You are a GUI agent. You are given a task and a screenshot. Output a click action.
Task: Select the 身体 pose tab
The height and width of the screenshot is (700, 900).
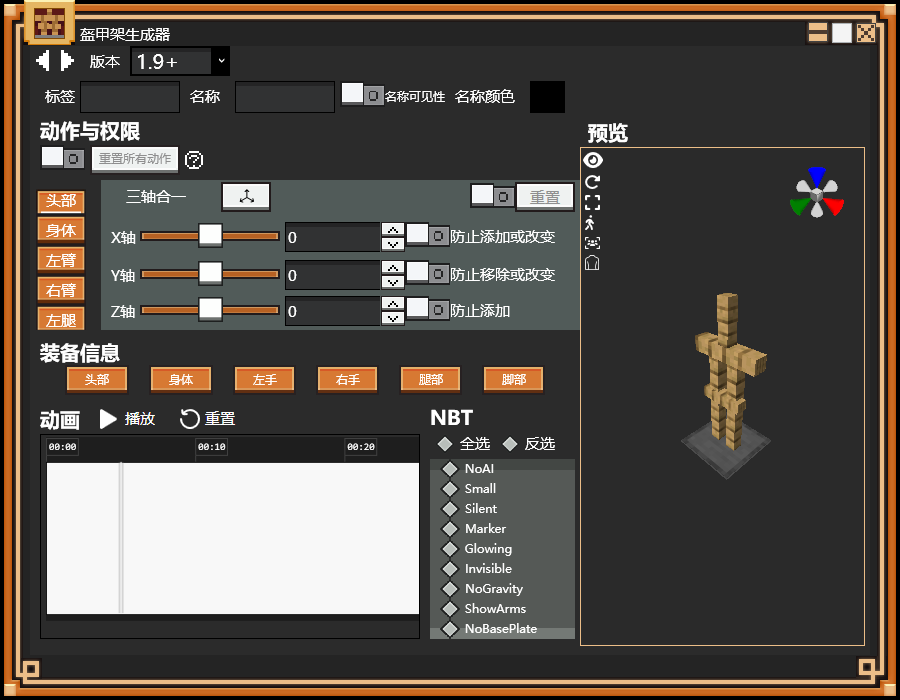[61, 231]
